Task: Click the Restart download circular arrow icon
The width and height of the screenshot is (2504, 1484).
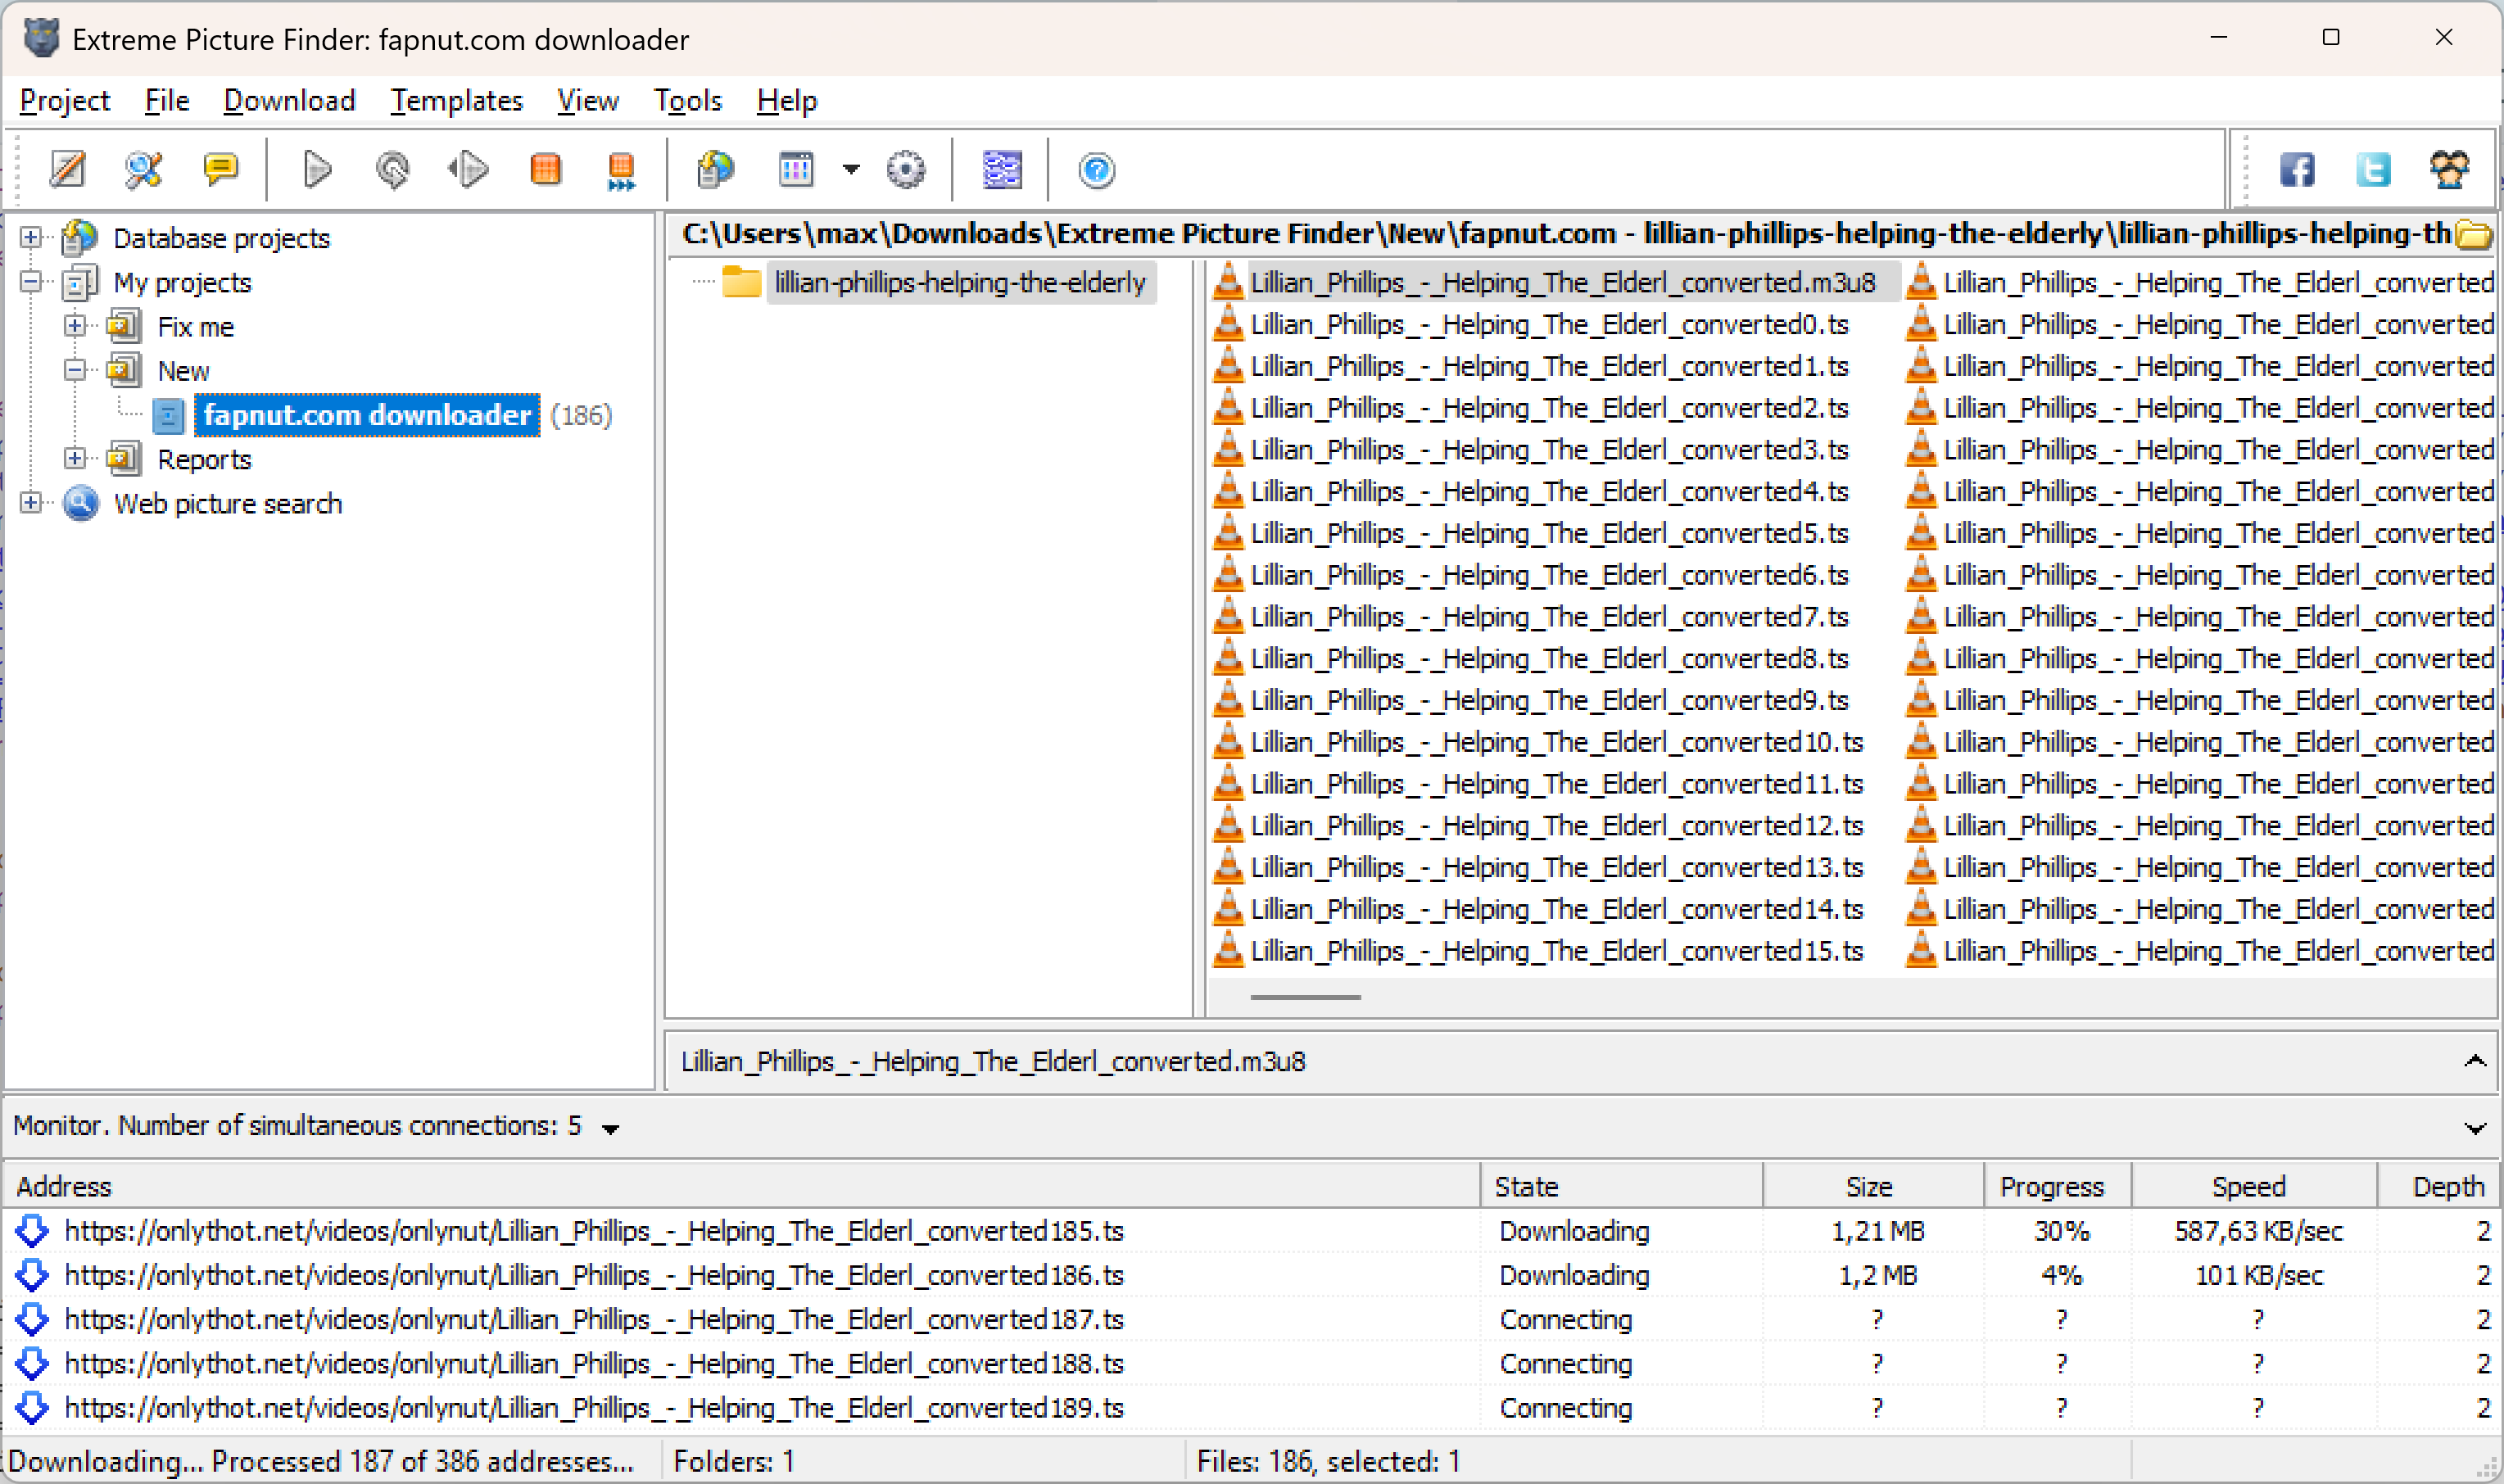Action: (392, 170)
